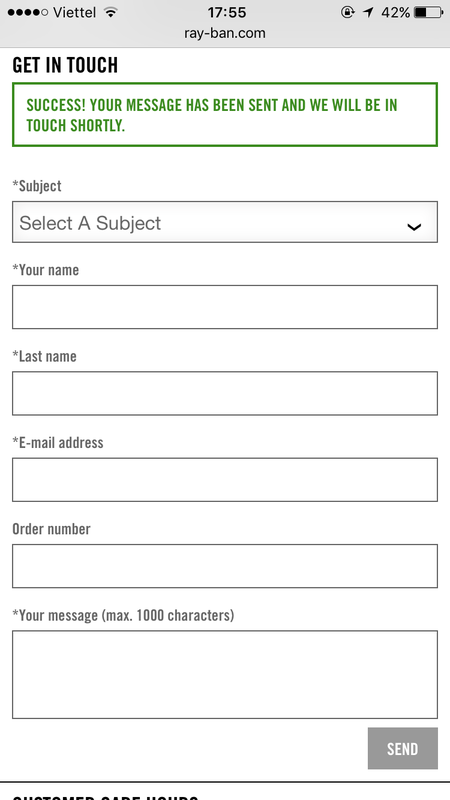Screen dimensions: 450x800
Task: Tap the 17:55 clock in status bar
Action: 227,12
